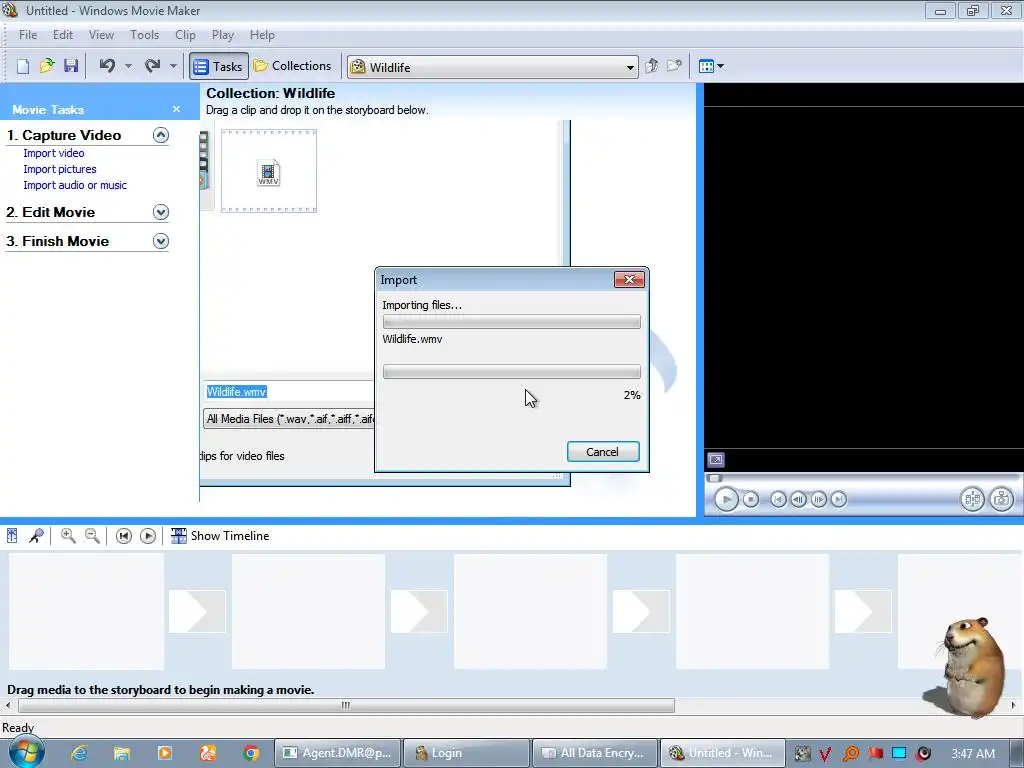Click the Wildlife.wmv import progress bar
Image resolution: width=1024 pixels, height=768 pixels.
pos(511,372)
